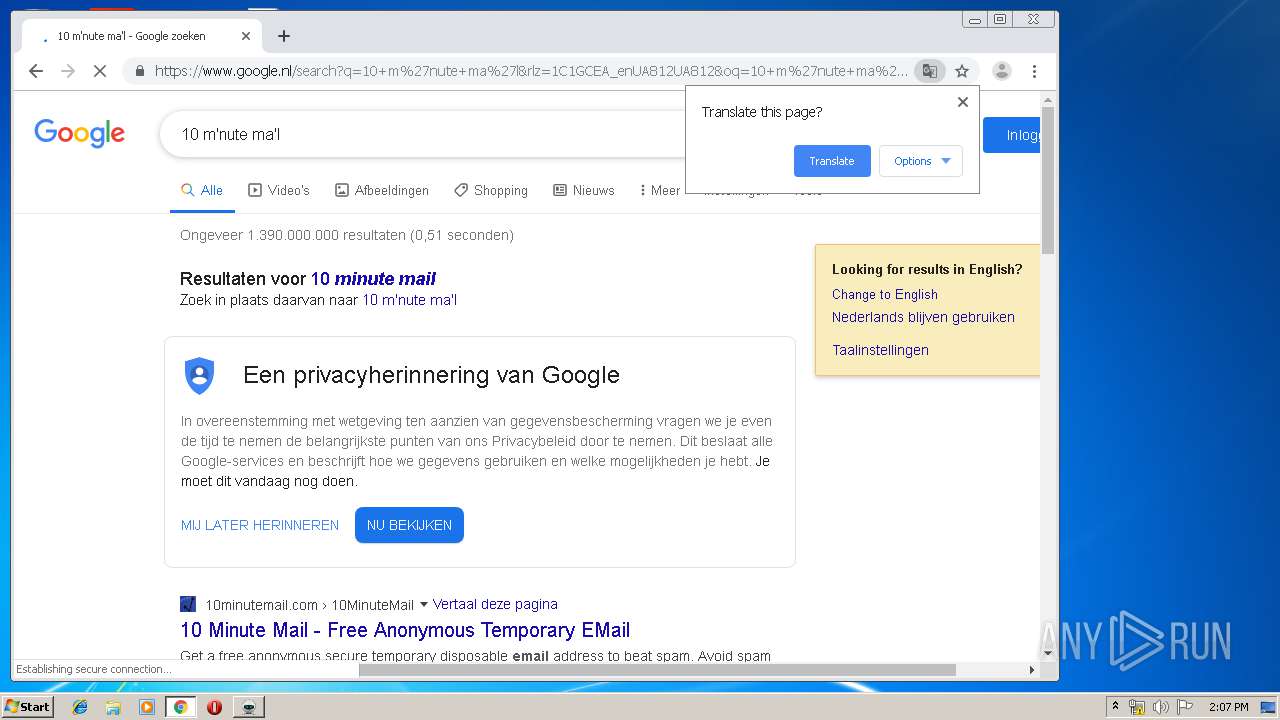The width and height of the screenshot is (1280, 720).
Task: Open a new tab with plus button
Action: coord(284,36)
